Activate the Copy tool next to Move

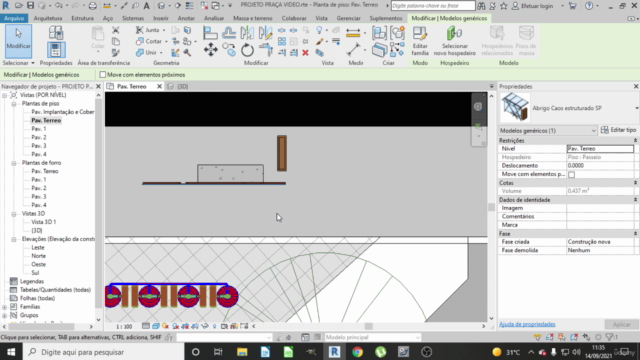click(x=229, y=50)
